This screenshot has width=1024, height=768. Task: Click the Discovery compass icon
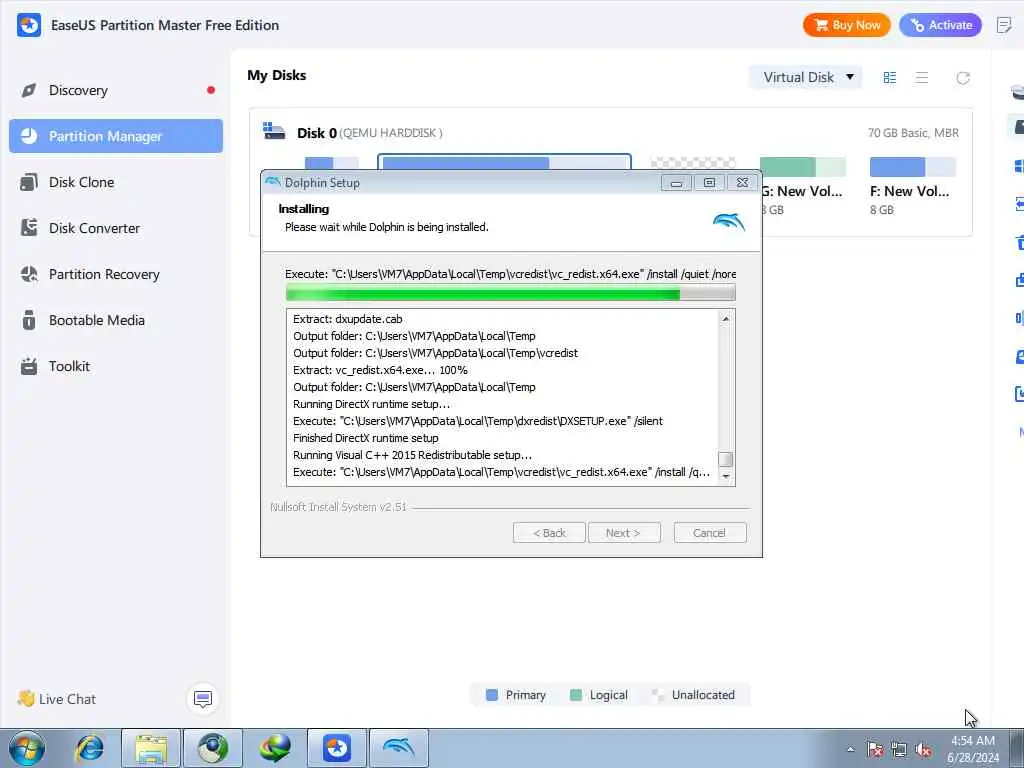pos(29,90)
